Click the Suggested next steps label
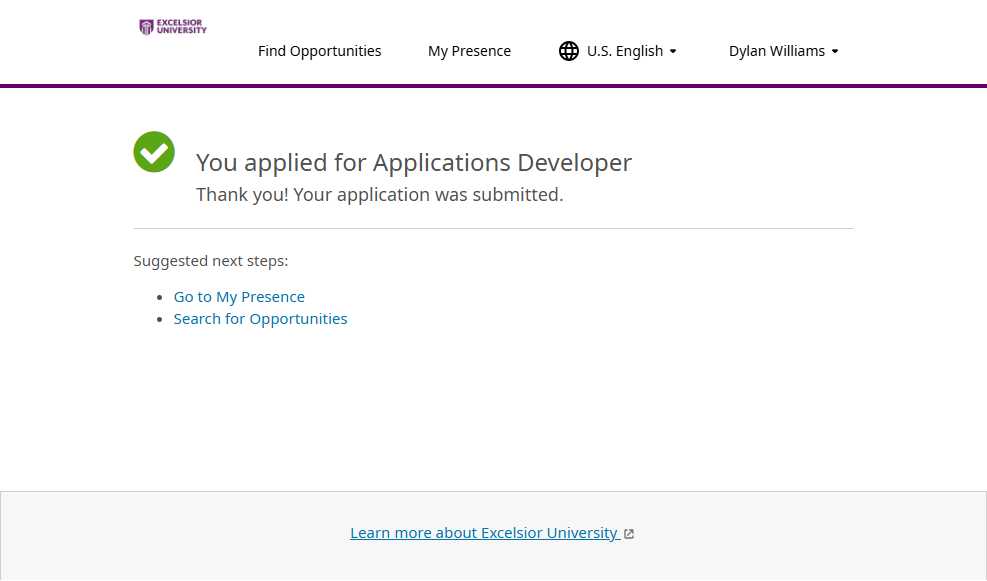The width and height of the screenshot is (987, 581). click(211, 261)
